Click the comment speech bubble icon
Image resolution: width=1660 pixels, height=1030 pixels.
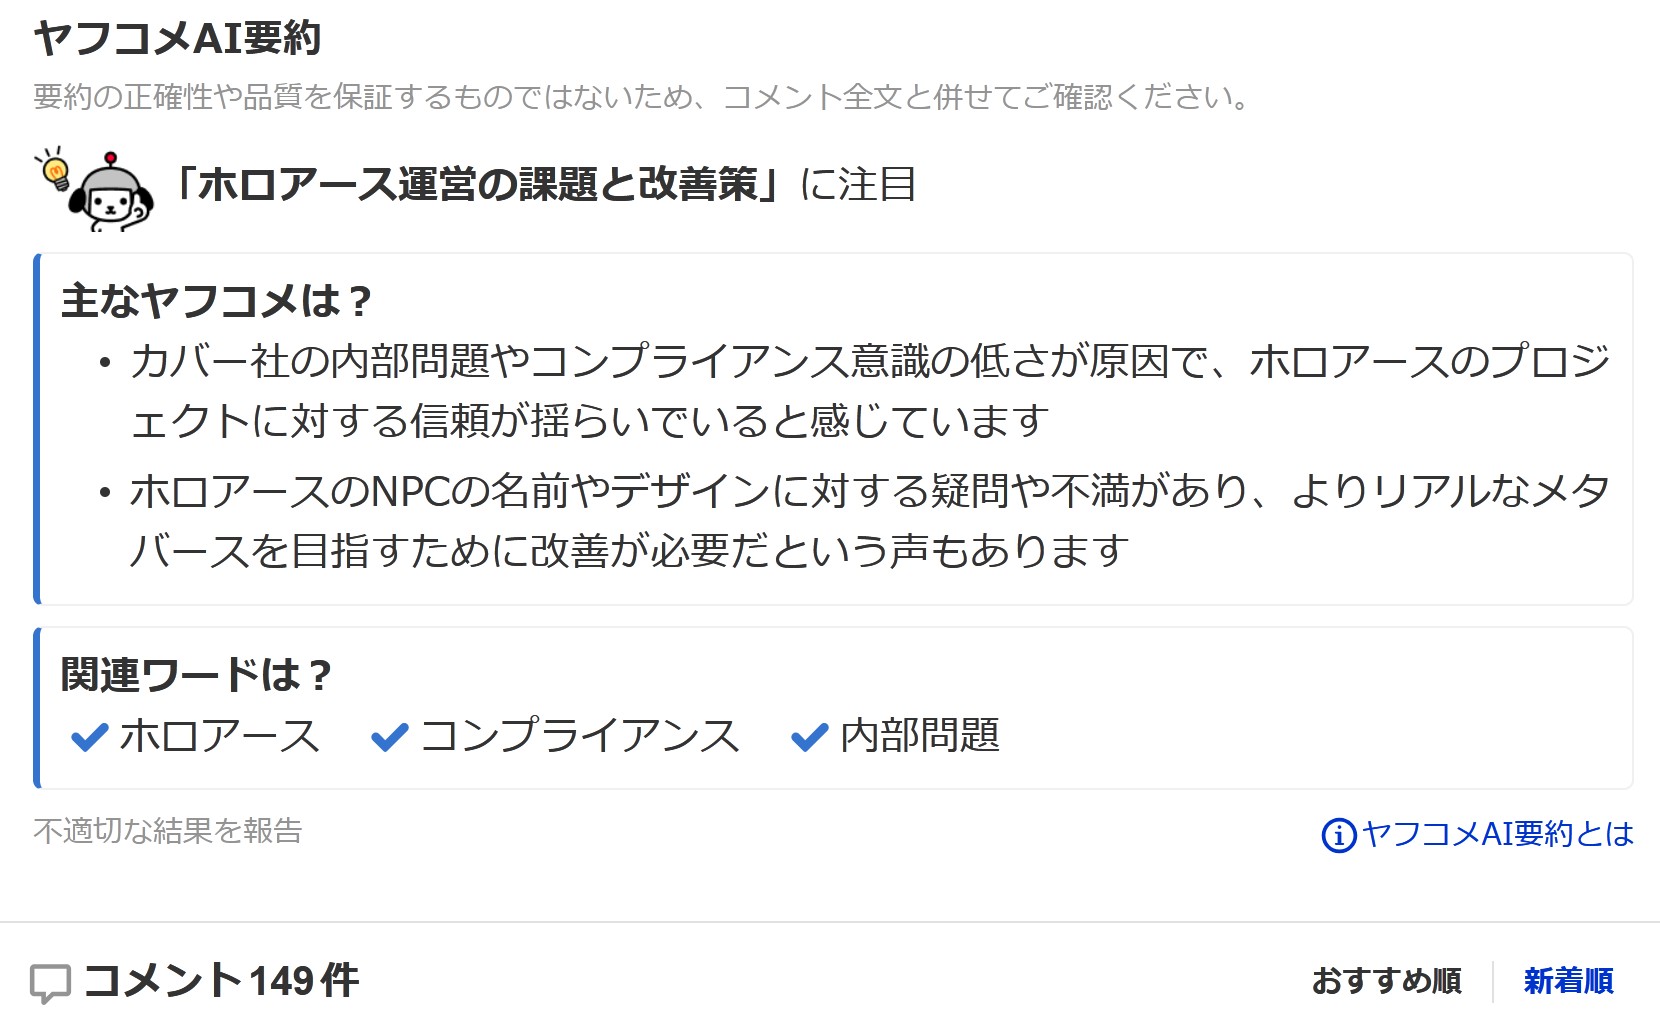click(50, 983)
